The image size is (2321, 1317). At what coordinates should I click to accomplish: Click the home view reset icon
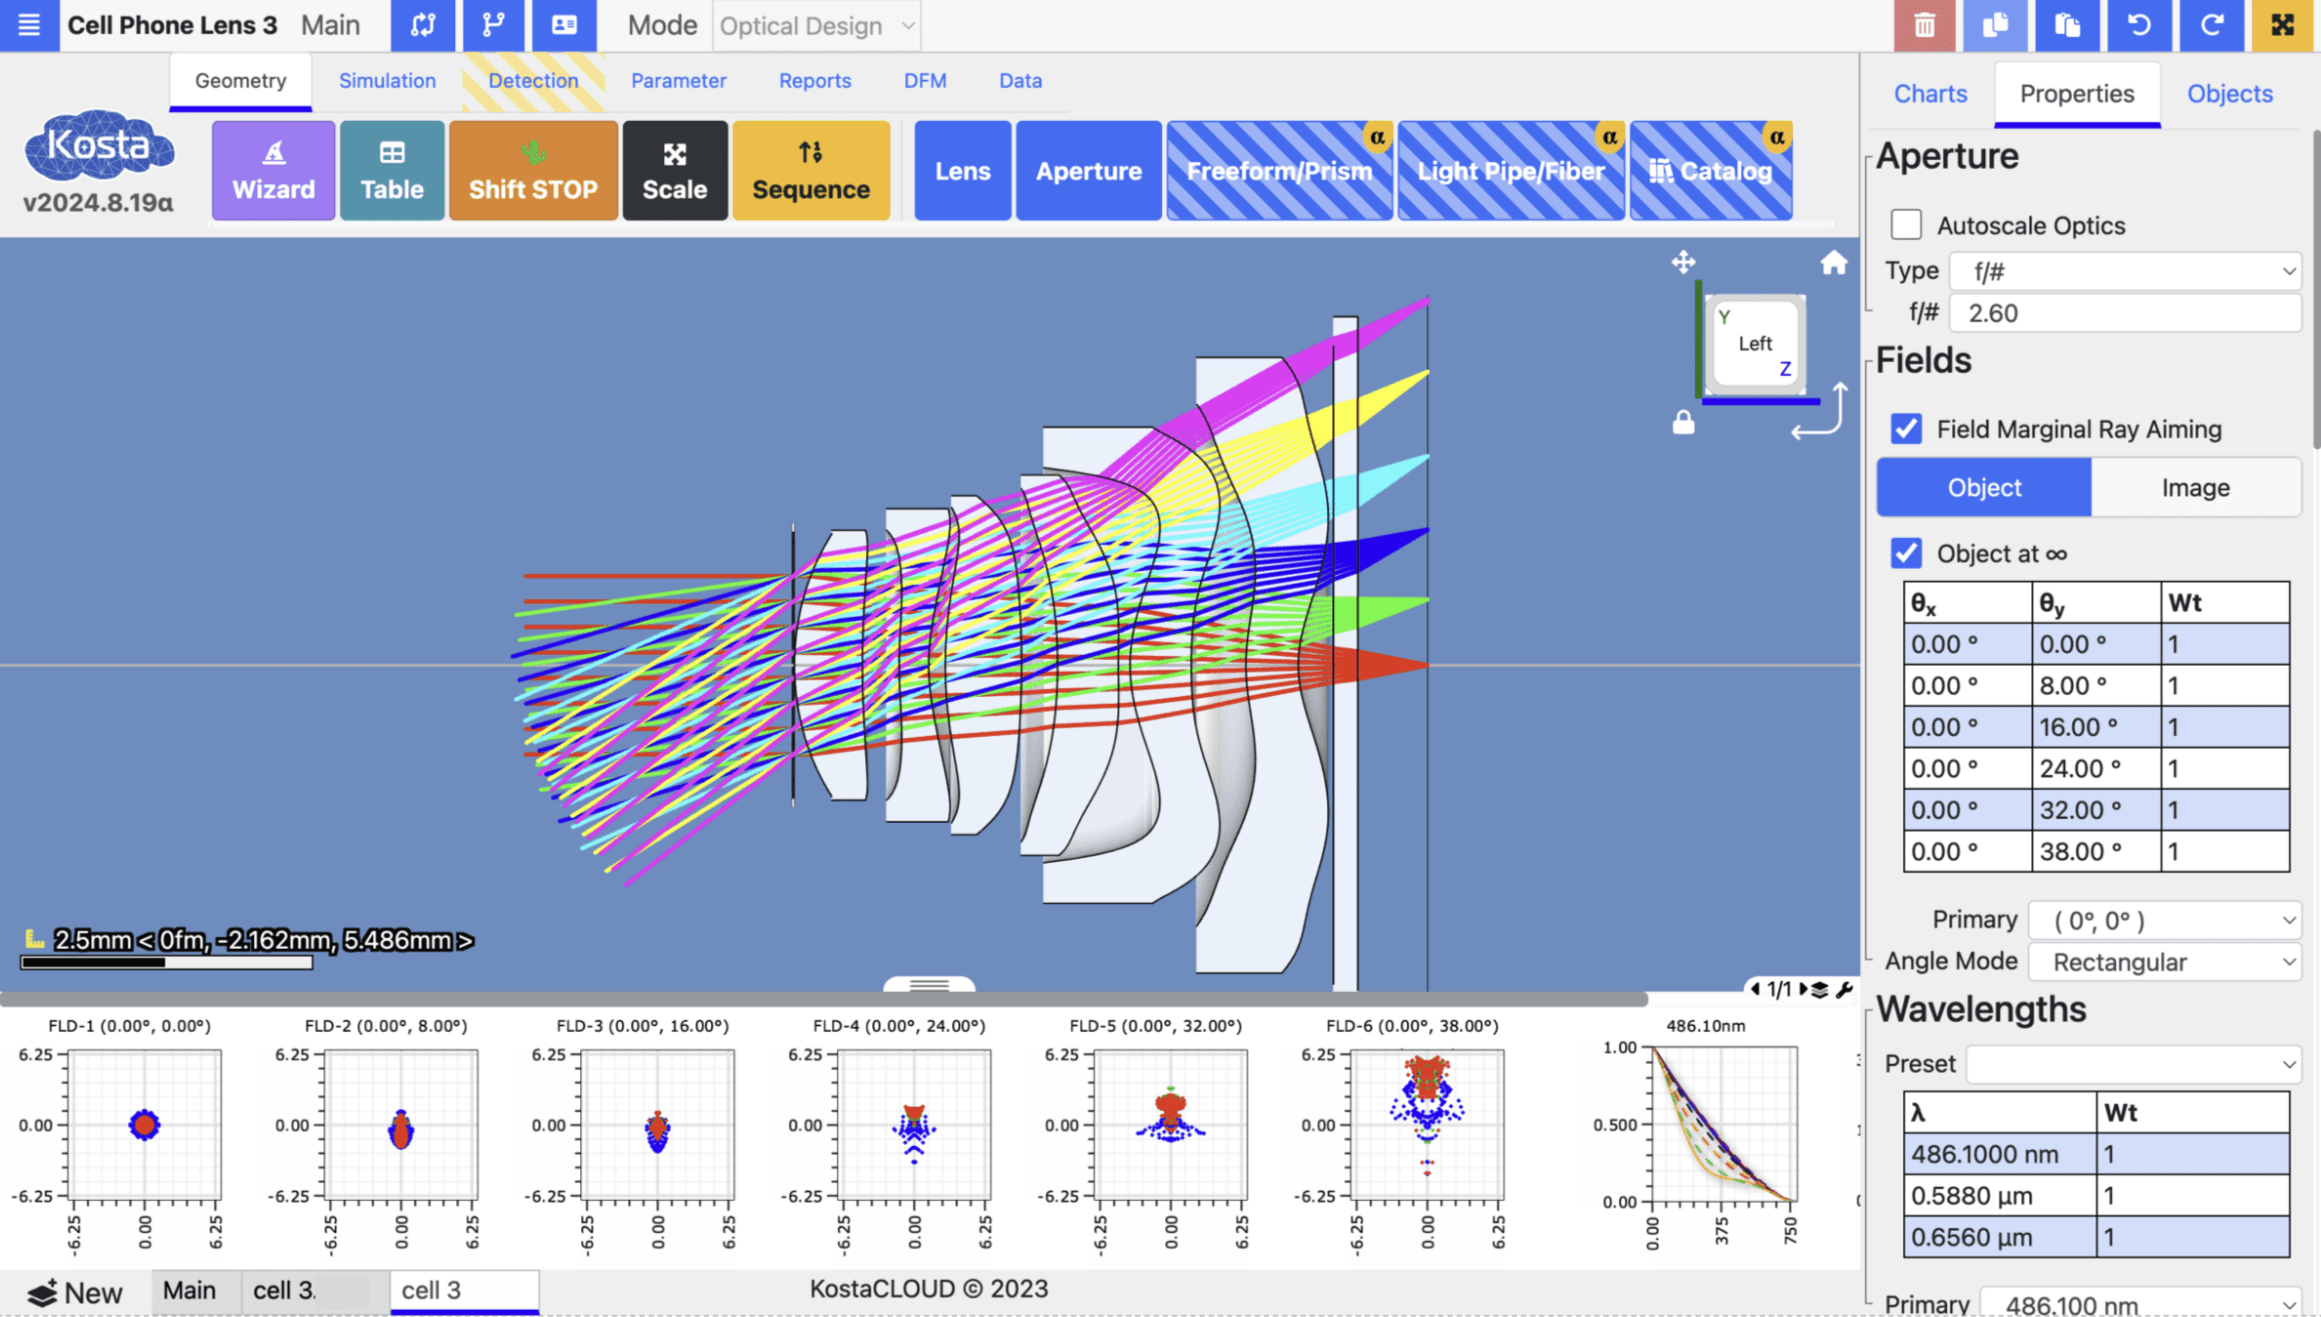(x=1833, y=263)
